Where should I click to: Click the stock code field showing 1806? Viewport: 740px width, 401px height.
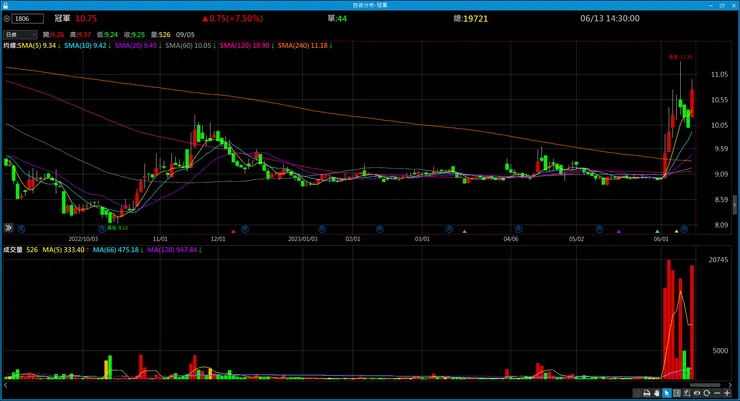point(28,19)
